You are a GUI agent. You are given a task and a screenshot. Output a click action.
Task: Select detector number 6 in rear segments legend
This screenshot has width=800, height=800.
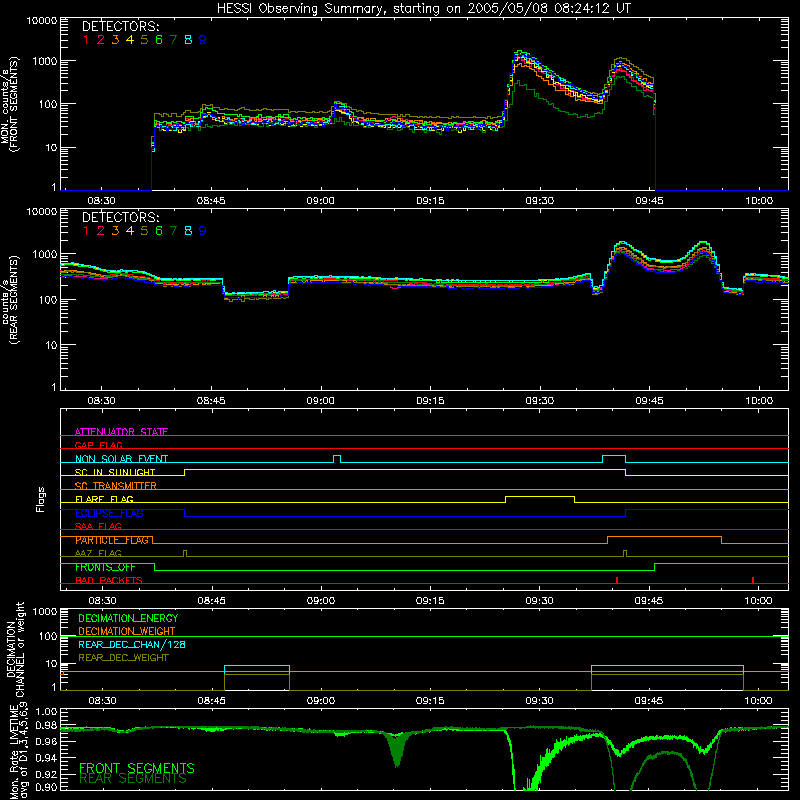click(x=159, y=231)
